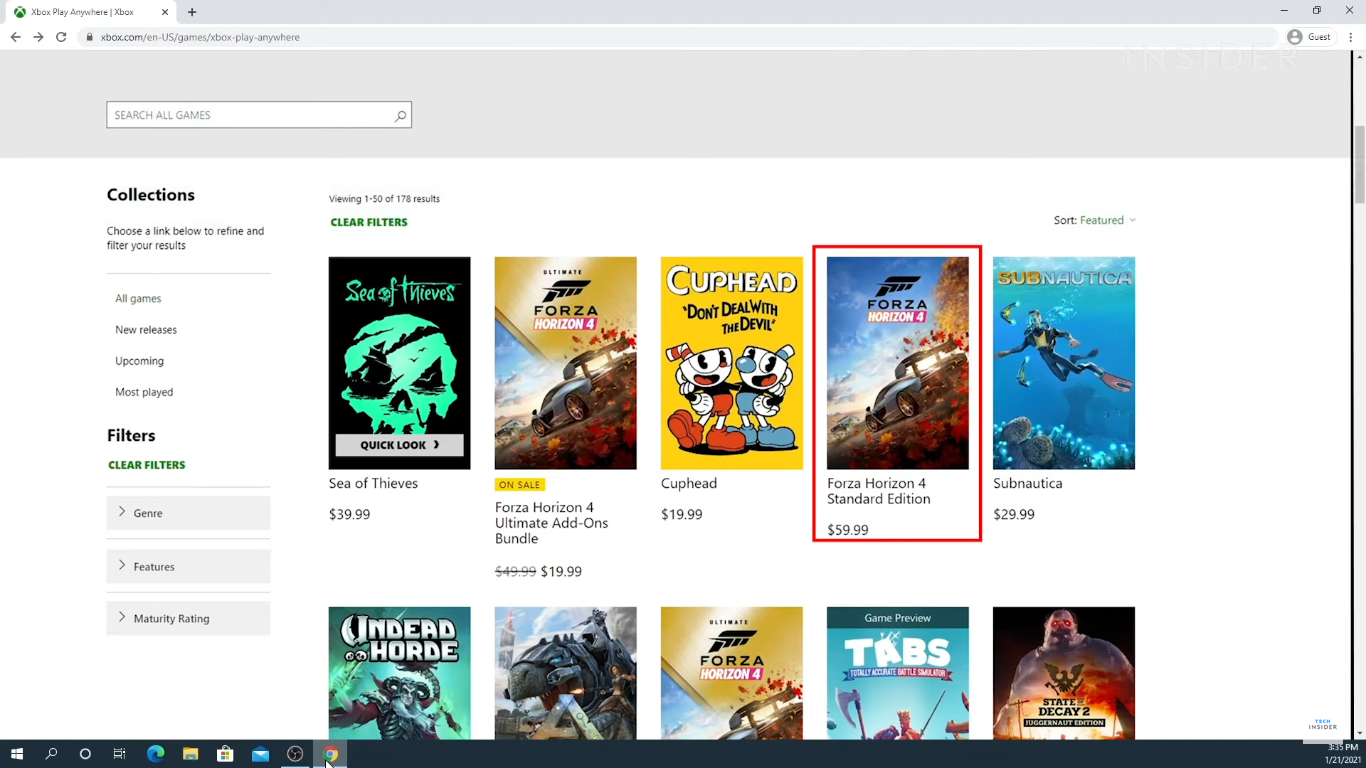Launch Cortana from the taskbar
1366x768 pixels.
click(x=85, y=754)
